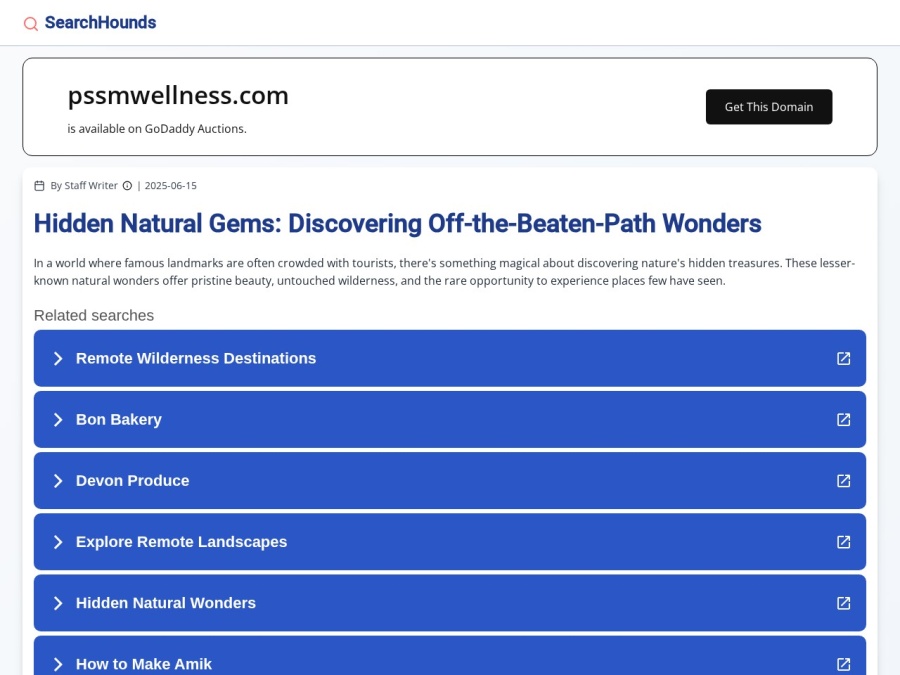
Task: Click external link icon on Explore Remote Landscapes
Action: (x=843, y=542)
